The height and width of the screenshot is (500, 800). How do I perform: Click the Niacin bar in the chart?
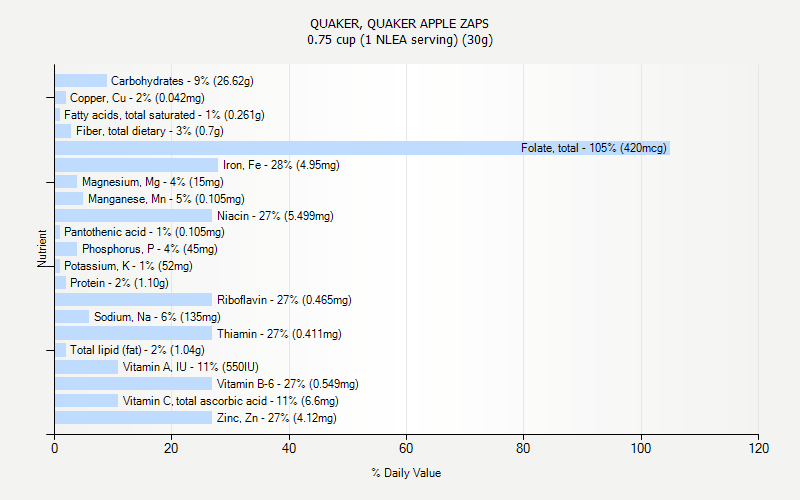(134, 215)
